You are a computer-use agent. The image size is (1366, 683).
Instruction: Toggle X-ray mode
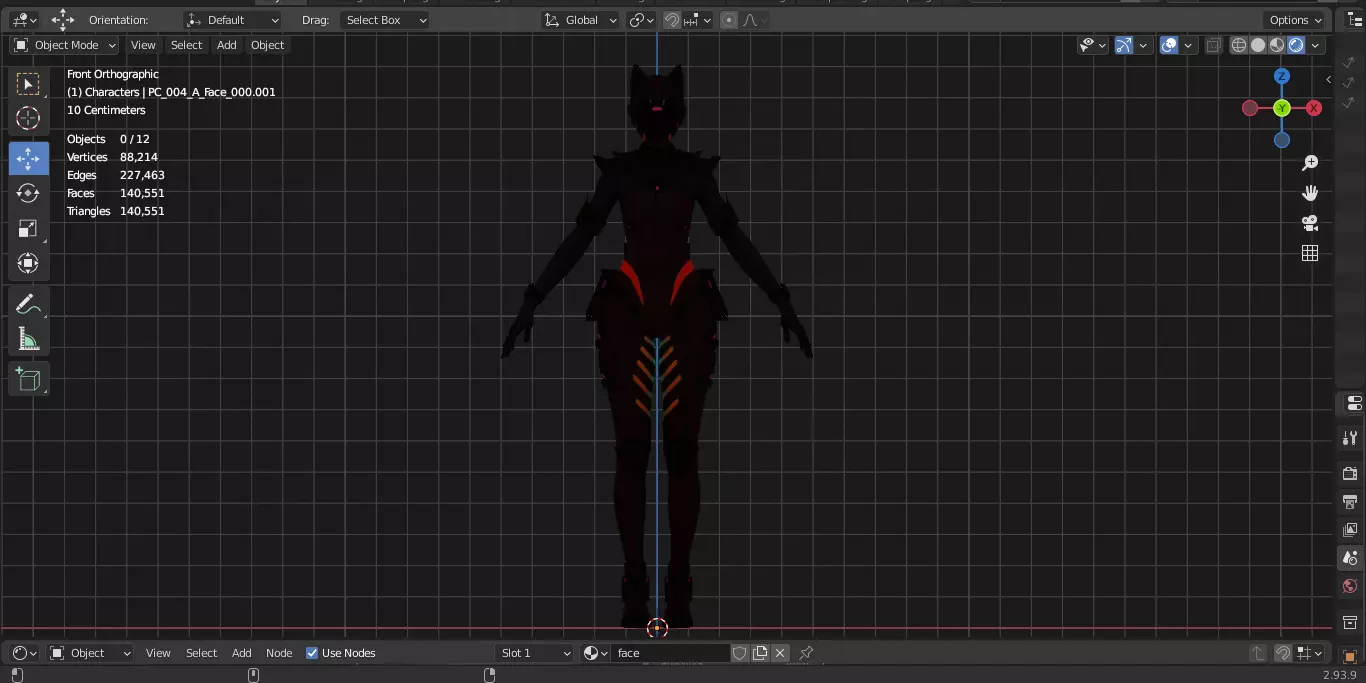pos(1213,45)
